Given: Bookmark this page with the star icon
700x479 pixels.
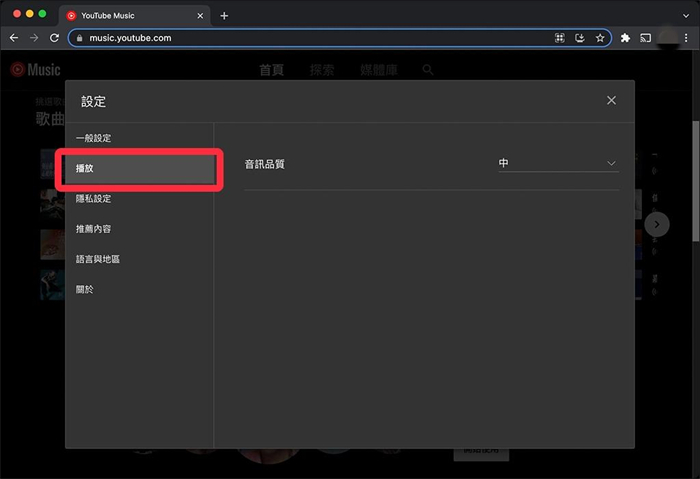Looking at the screenshot, I should pos(600,38).
